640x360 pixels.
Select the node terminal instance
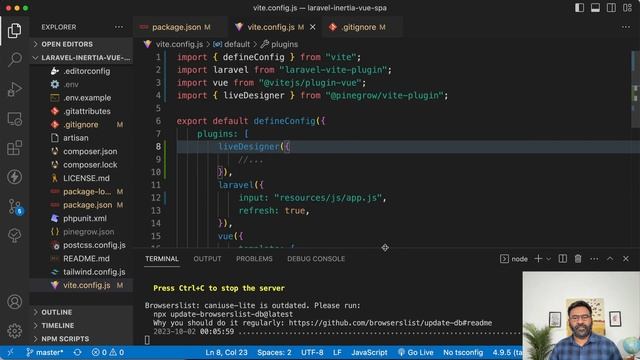coord(514,259)
